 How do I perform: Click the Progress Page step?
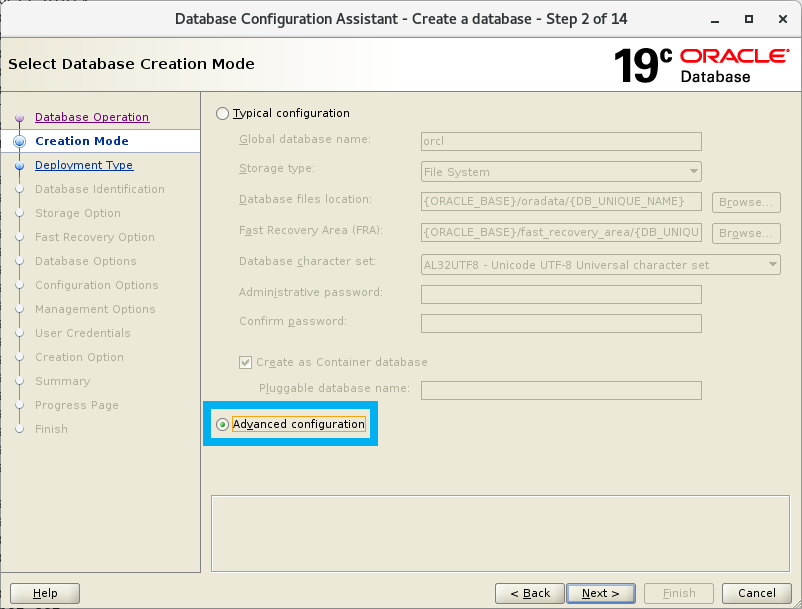coord(77,405)
